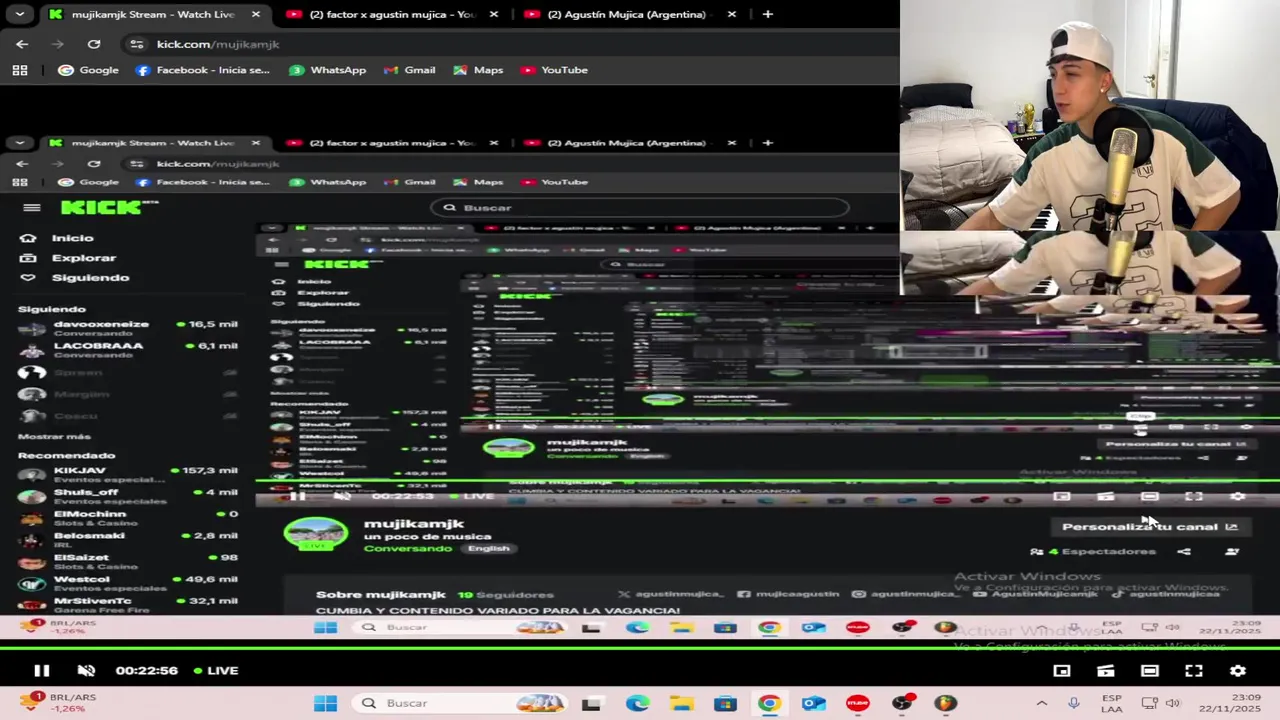The image size is (1280, 720).
Task: Open the apps grid in topmost bookmarks bar
Action: point(20,70)
